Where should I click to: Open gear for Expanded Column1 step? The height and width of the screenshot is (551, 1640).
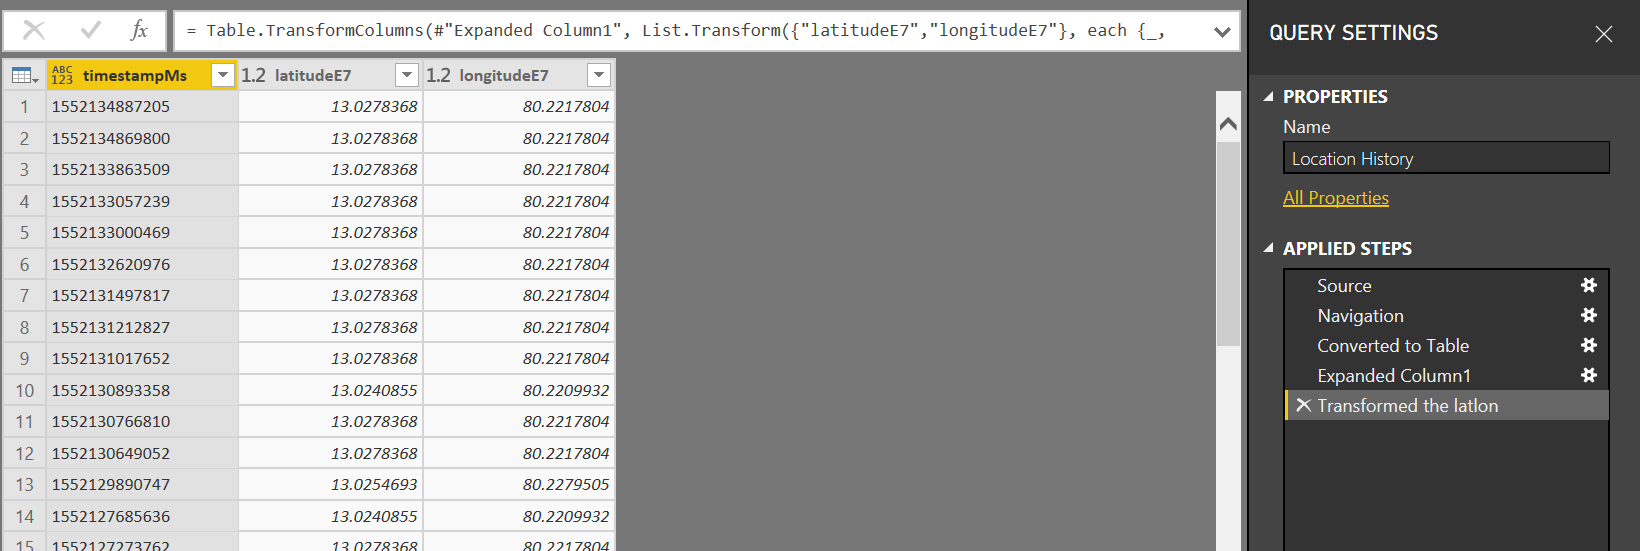(x=1588, y=375)
